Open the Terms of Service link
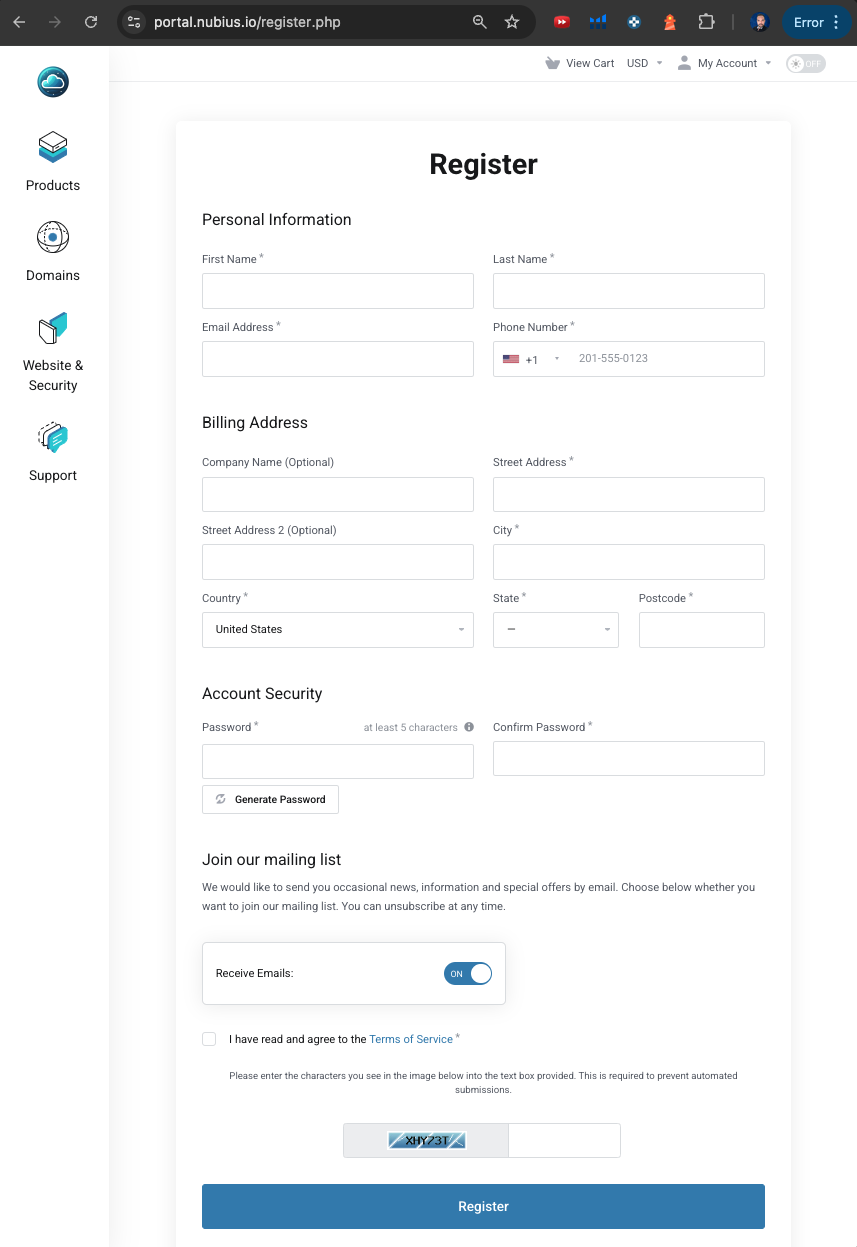 click(411, 1039)
